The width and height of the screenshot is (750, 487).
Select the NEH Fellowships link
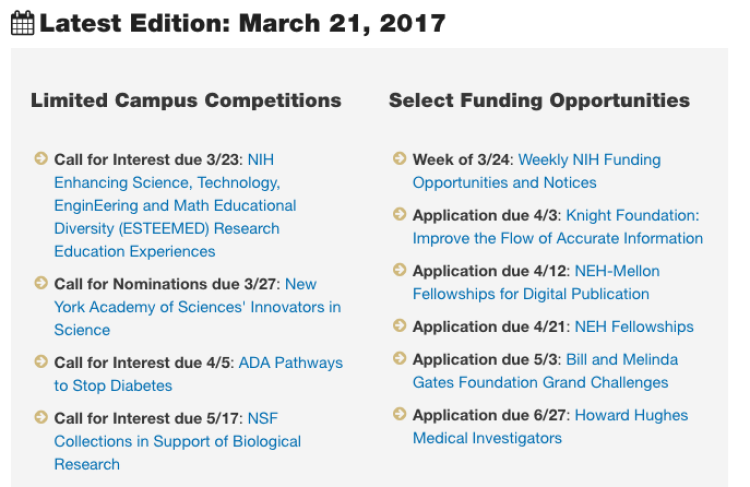pos(634,327)
